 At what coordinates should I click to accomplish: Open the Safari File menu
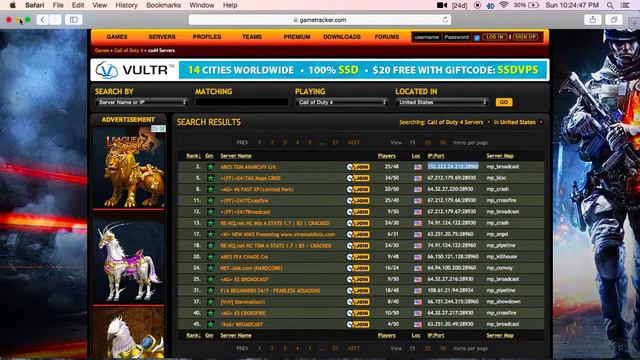coord(58,5)
